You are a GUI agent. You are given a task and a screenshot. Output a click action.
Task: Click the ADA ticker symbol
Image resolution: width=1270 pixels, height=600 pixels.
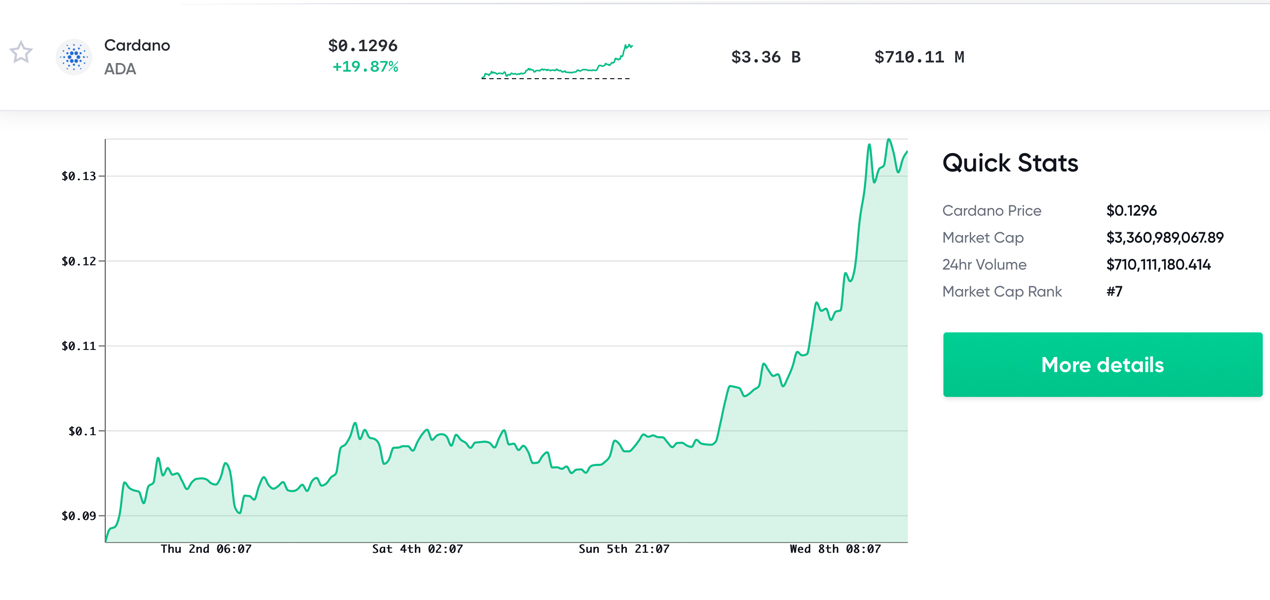pyautogui.click(x=120, y=69)
